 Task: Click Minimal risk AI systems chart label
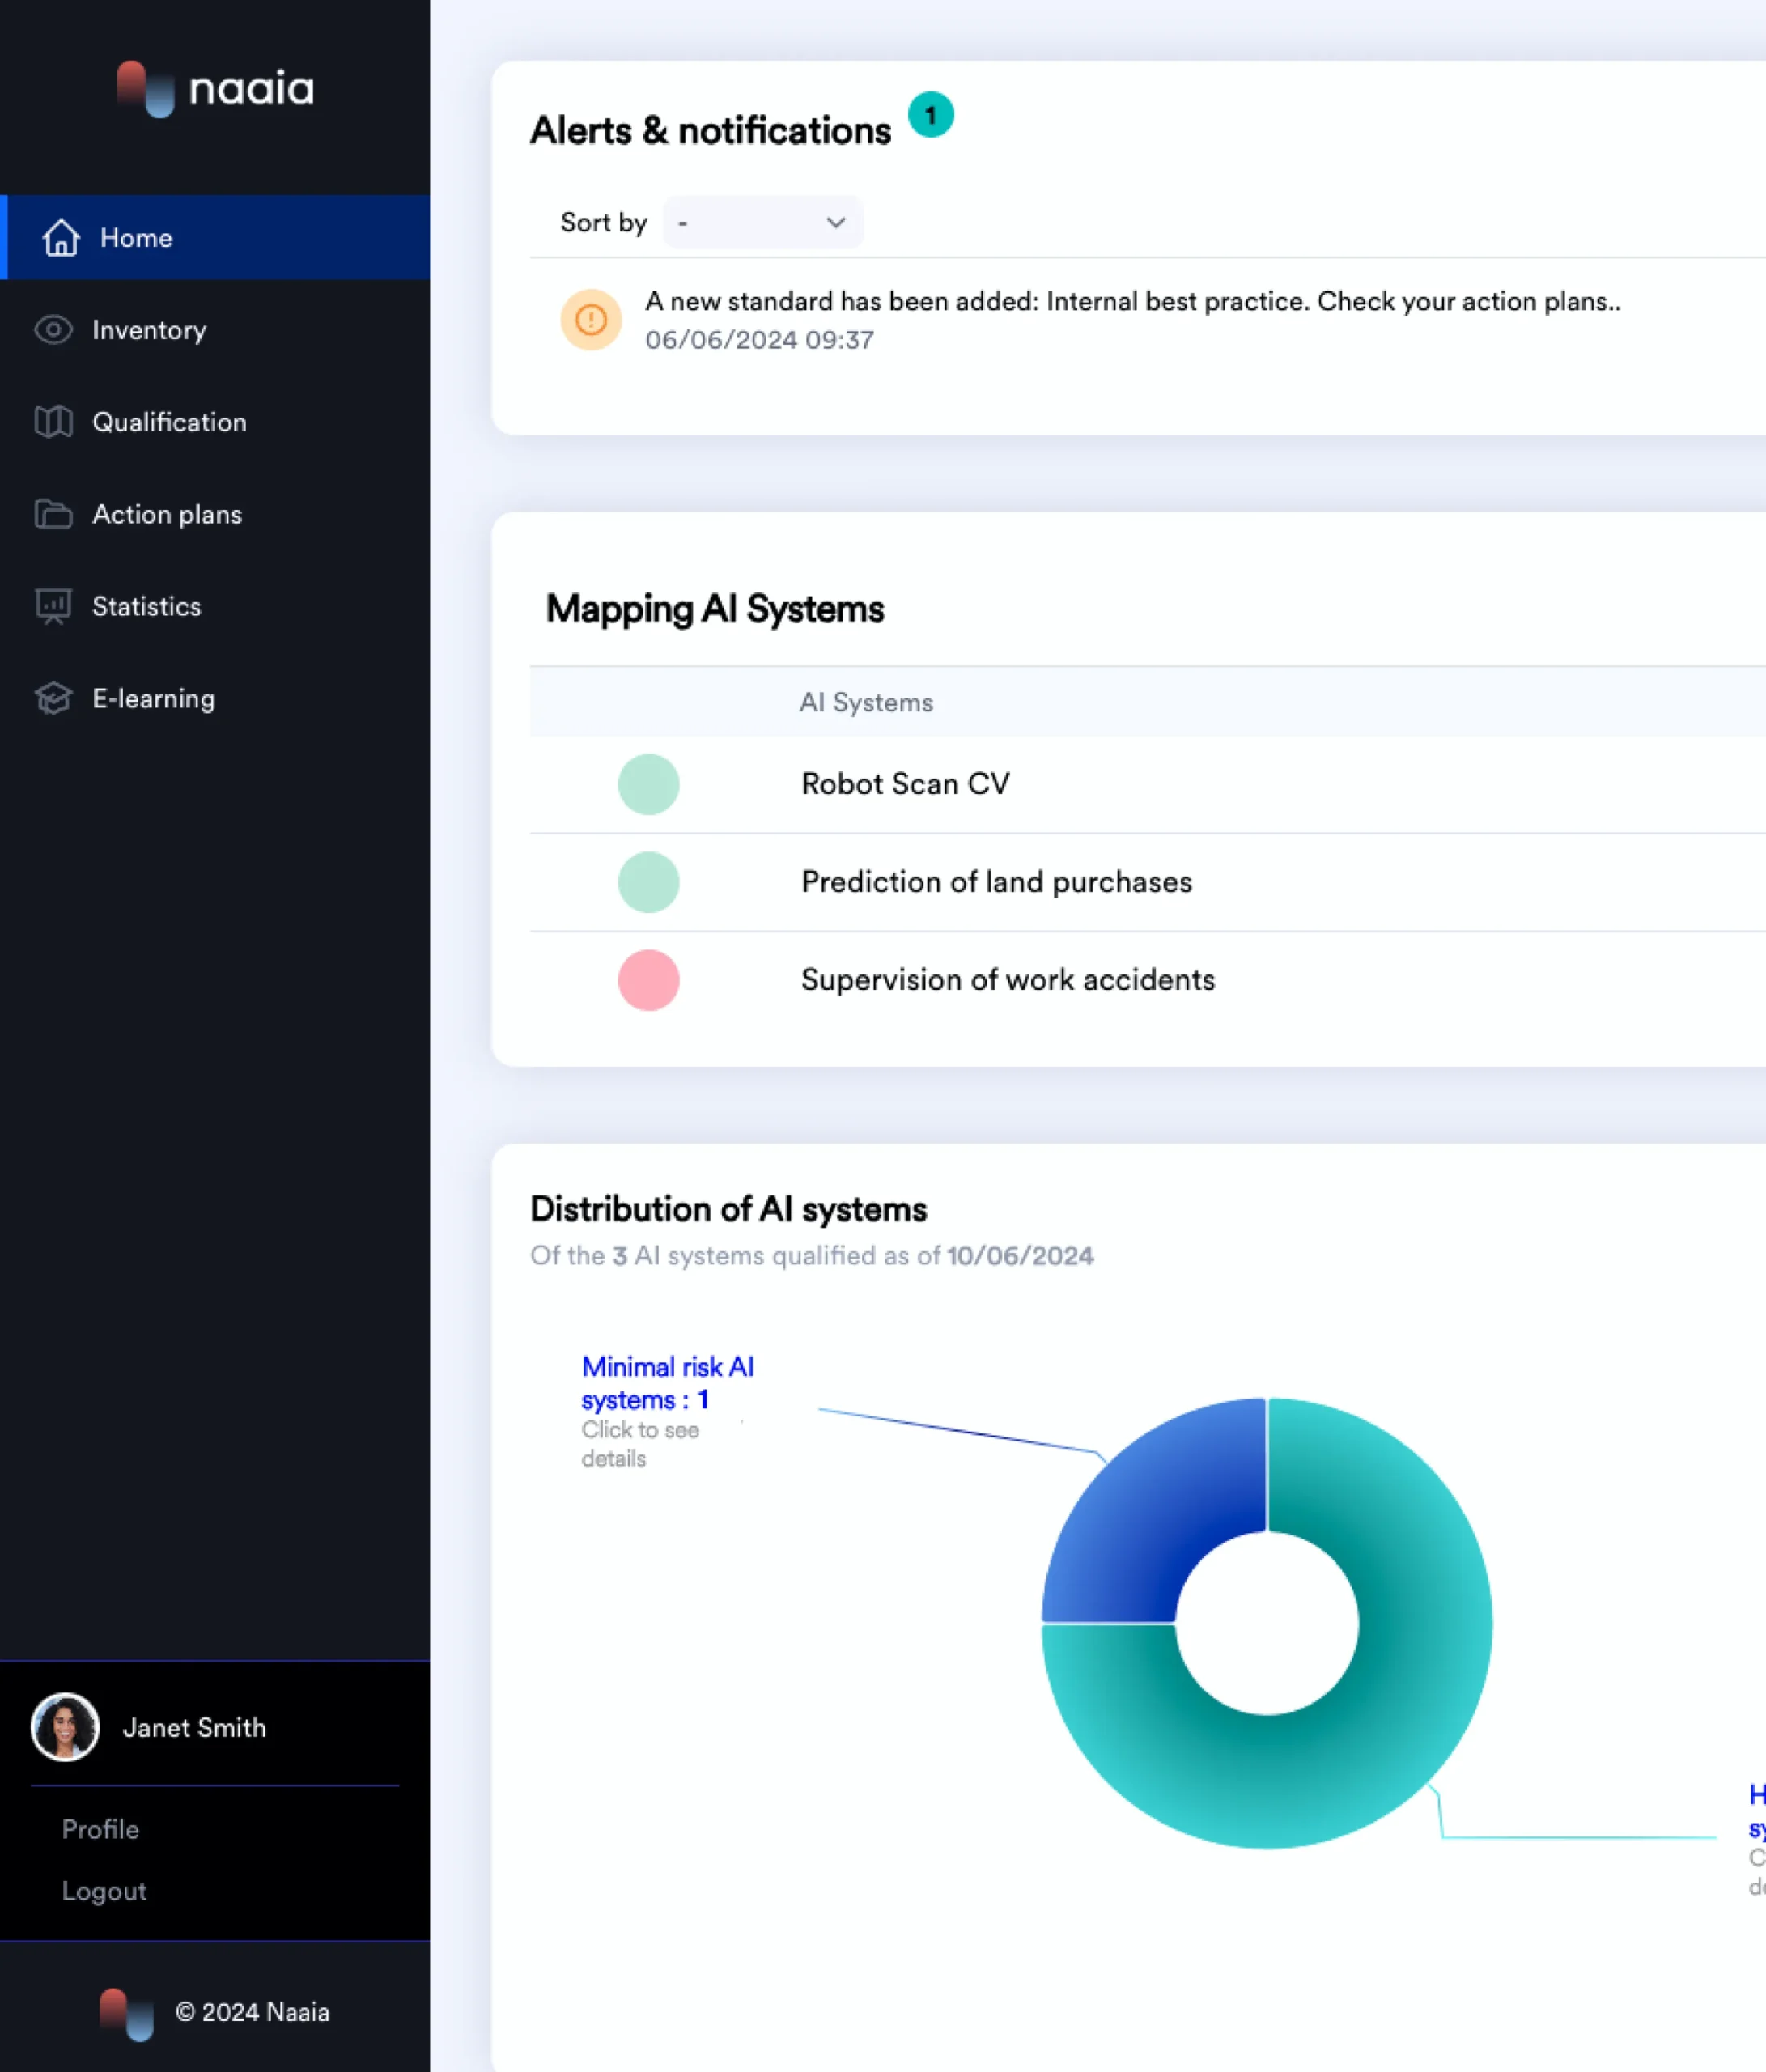pos(667,1383)
